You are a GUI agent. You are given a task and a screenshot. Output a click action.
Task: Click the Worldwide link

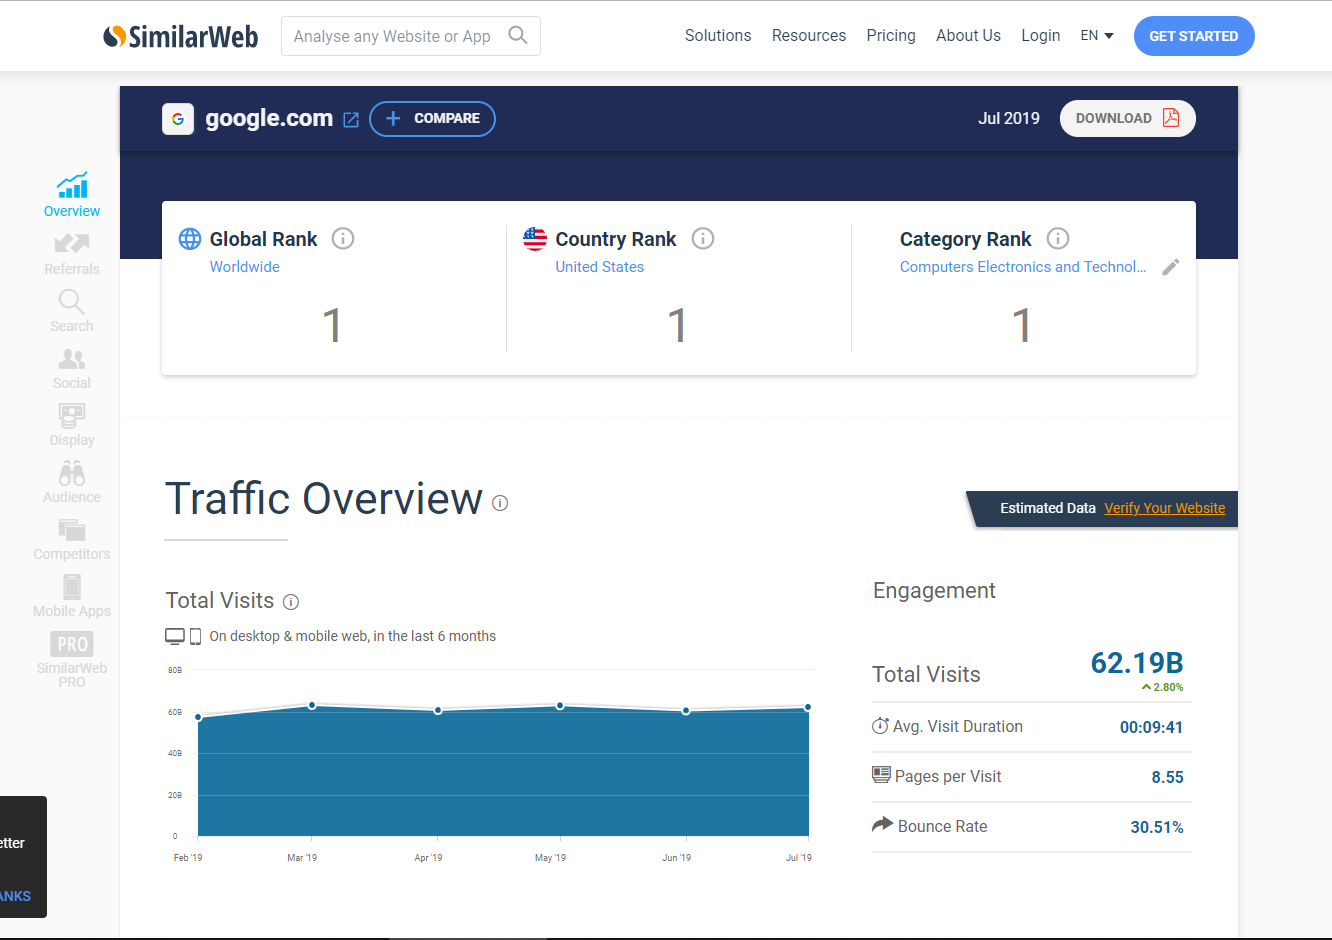coord(245,267)
